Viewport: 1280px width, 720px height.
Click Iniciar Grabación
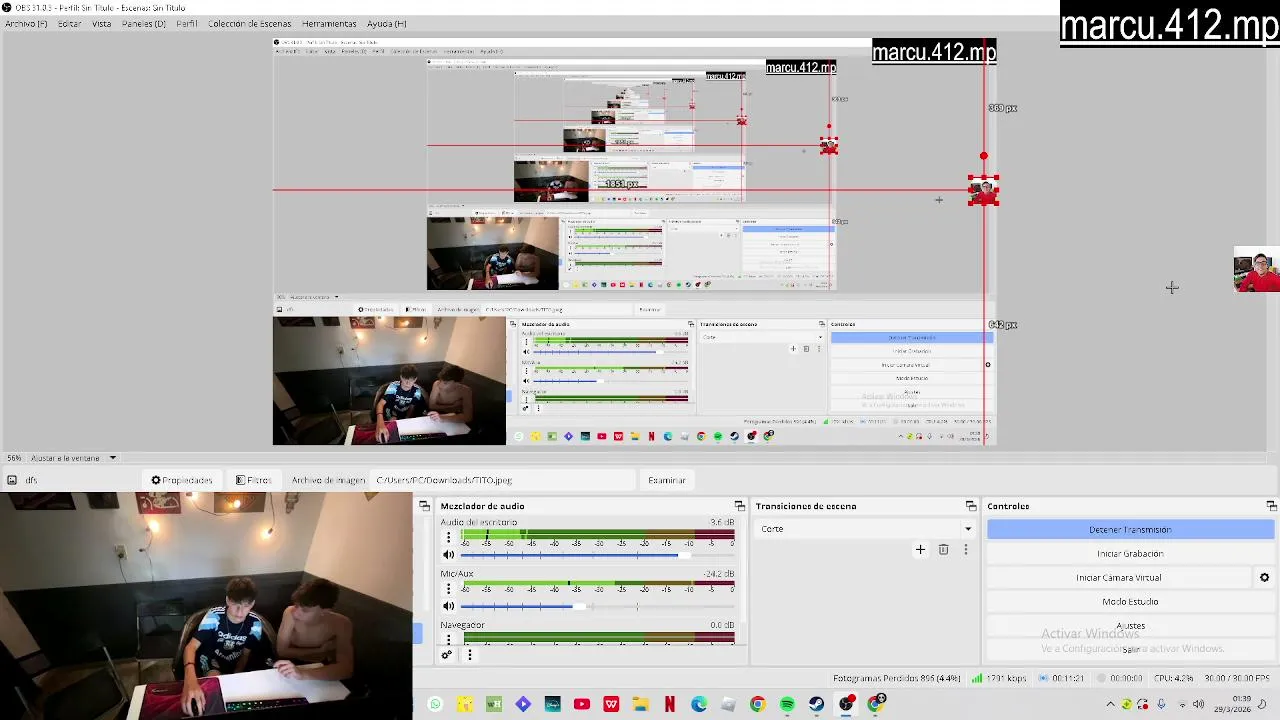(x=1130, y=553)
